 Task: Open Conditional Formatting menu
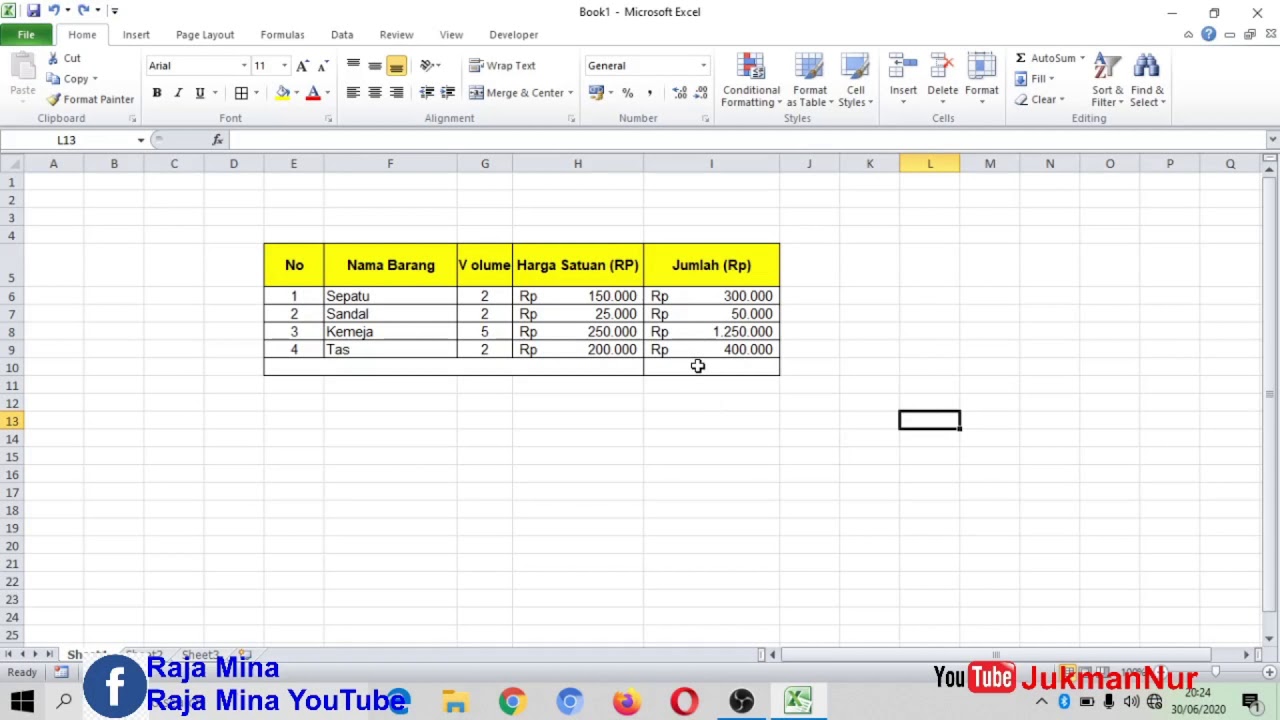[x=751, y=80]
